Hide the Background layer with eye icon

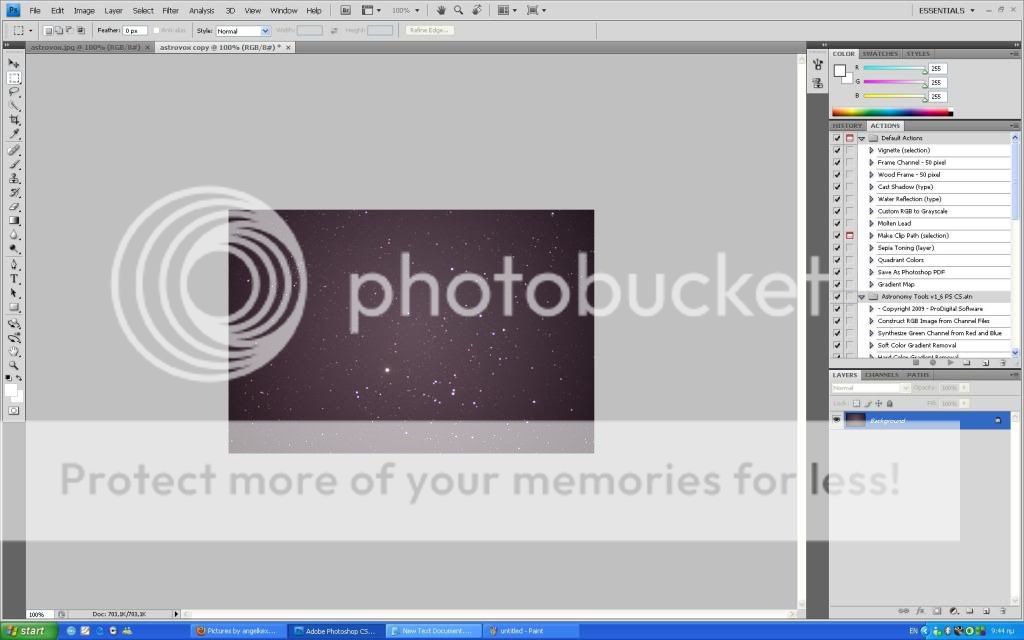837,421
